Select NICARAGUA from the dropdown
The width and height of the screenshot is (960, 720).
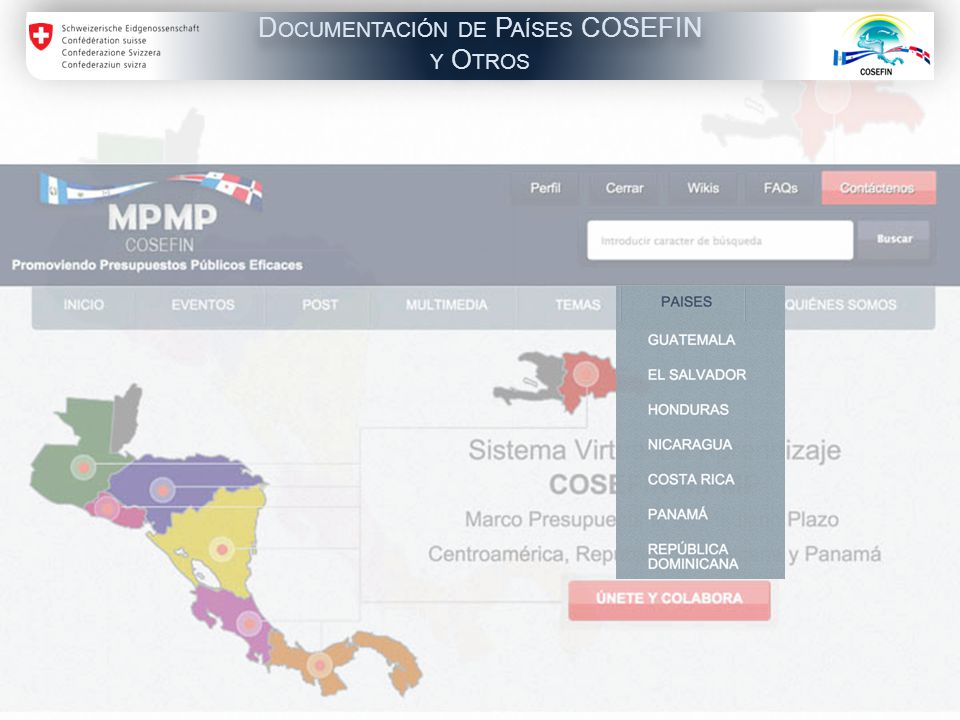689,444
